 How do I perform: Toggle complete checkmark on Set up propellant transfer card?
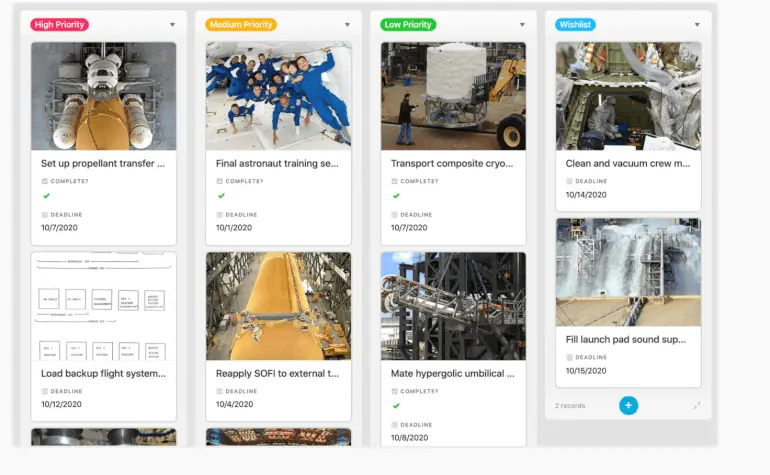tap(47, 196)
